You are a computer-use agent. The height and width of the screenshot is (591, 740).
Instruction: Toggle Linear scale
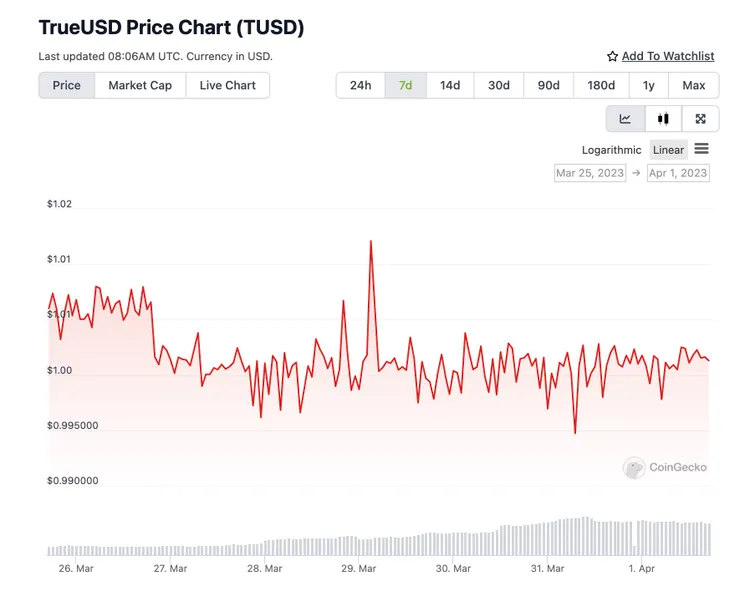click(x=668, y=150)
